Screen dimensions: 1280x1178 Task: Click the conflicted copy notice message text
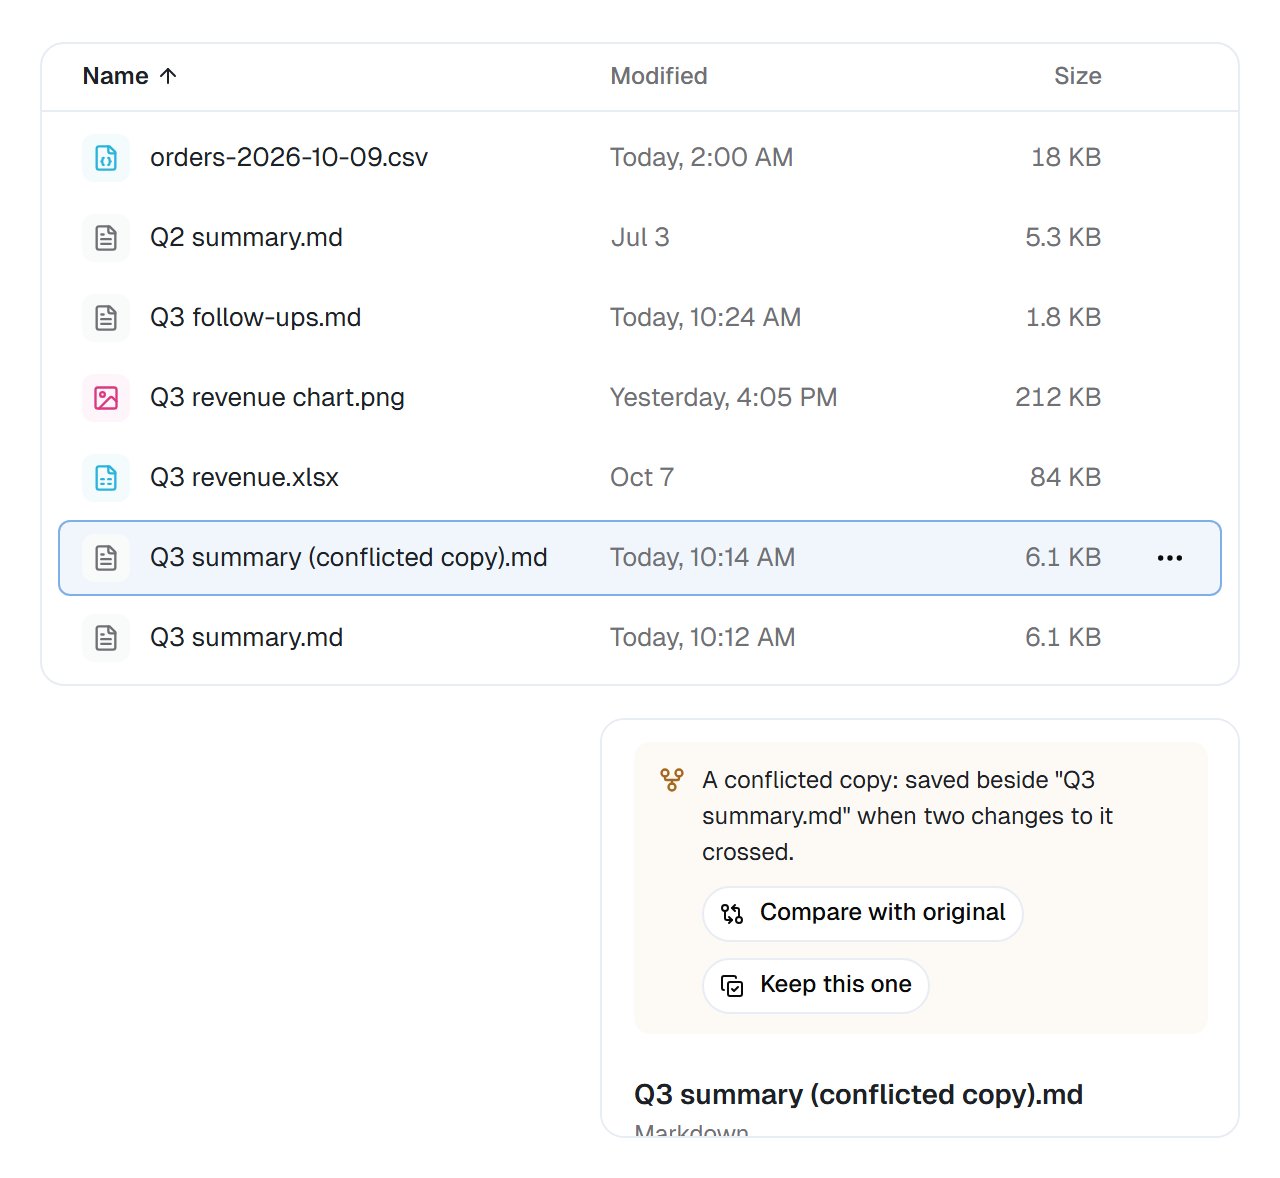click(x=907, y=816)
